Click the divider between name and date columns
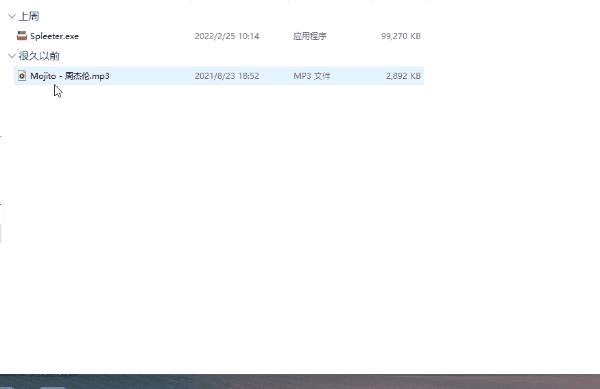Image resolution: width=600 pixels, height=389 pixels. pos(190,2)
